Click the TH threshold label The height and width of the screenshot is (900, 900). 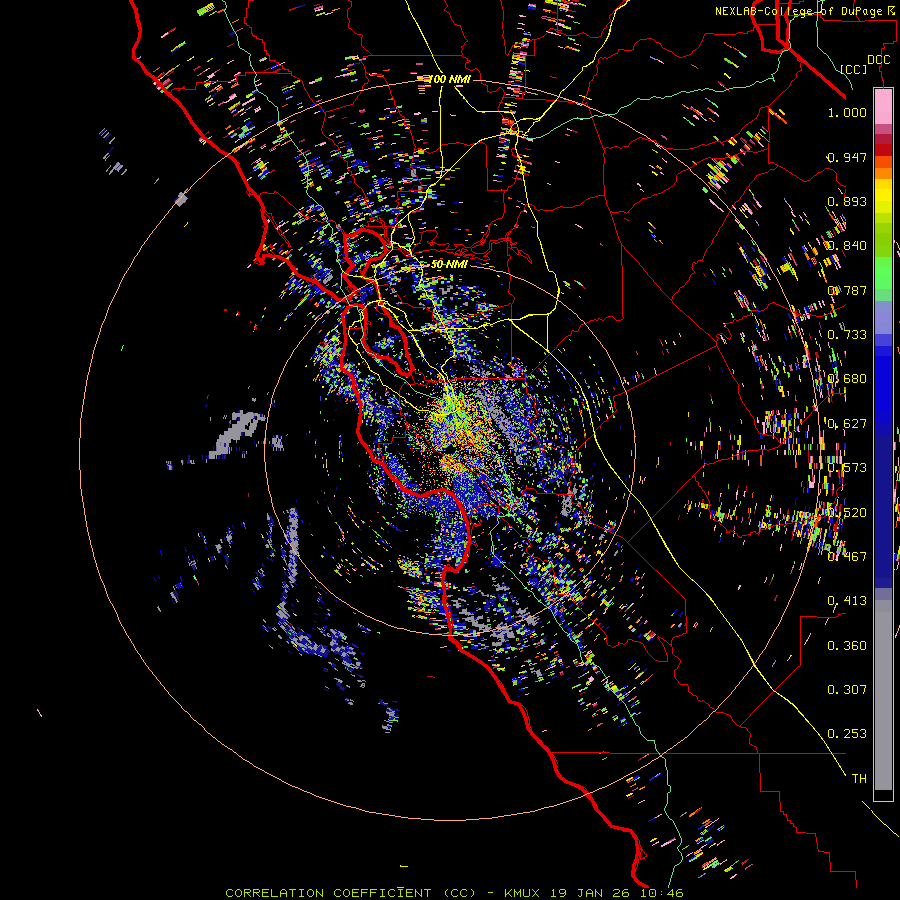pos(859,779)
